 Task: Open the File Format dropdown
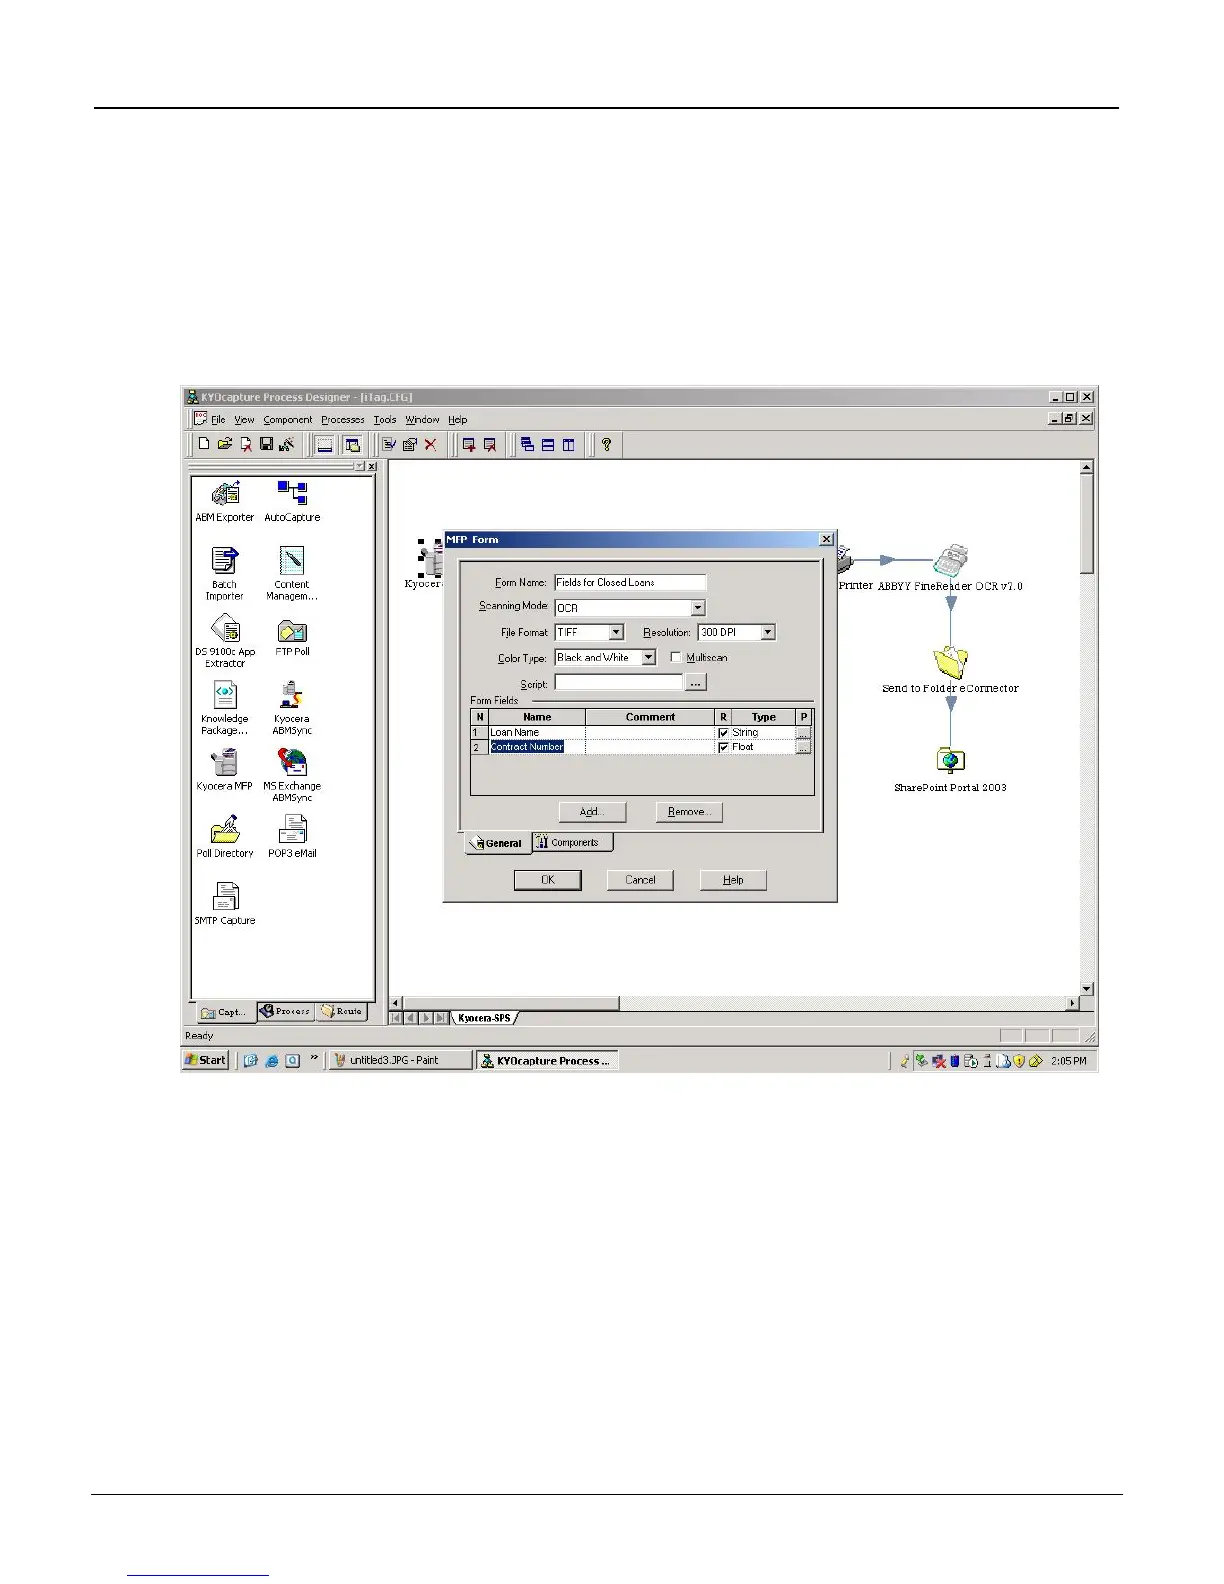(616, 633)
